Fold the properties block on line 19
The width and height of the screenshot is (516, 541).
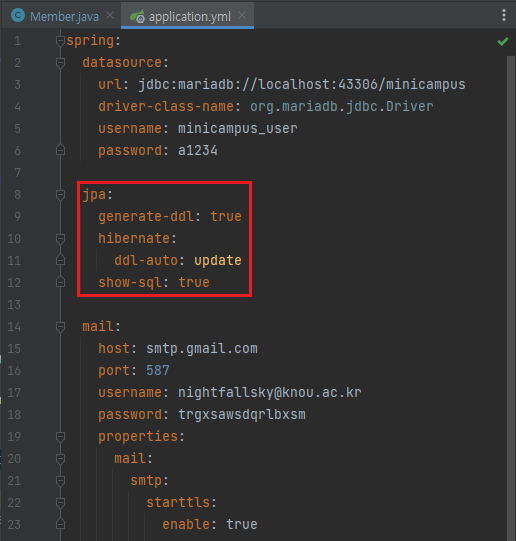(x=60, y=437)
